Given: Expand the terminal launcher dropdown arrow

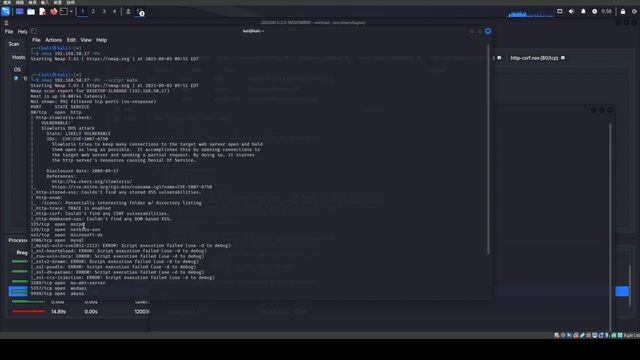Looking at the screenshot, I should click(71, 11).
